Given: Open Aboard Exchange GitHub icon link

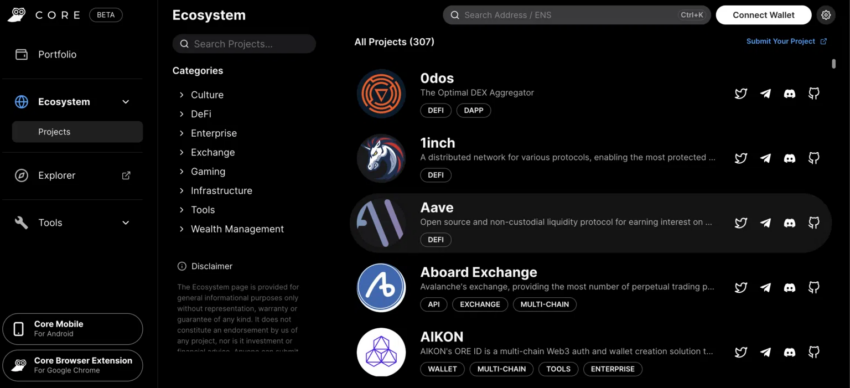Looking at the screenshot, I should [814, 287].
